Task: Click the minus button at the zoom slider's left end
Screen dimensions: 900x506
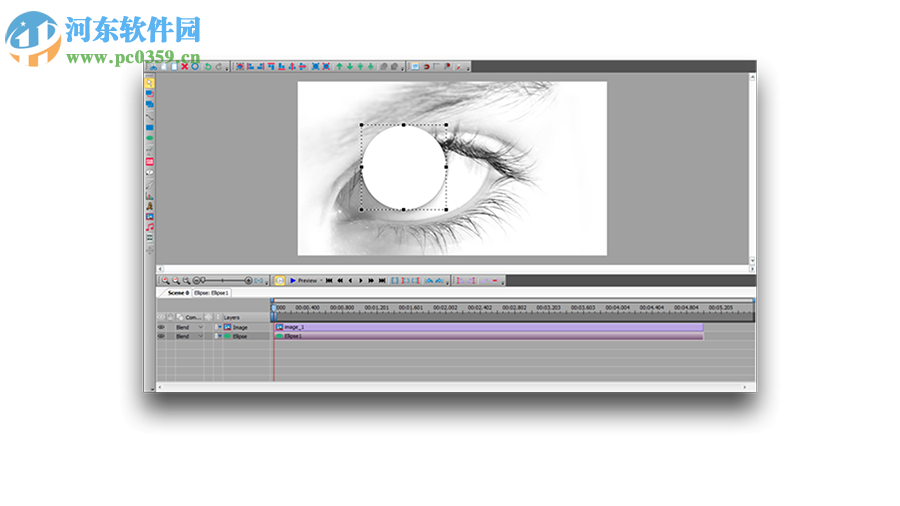Action: pyautogui.click(x=196, y=281)
